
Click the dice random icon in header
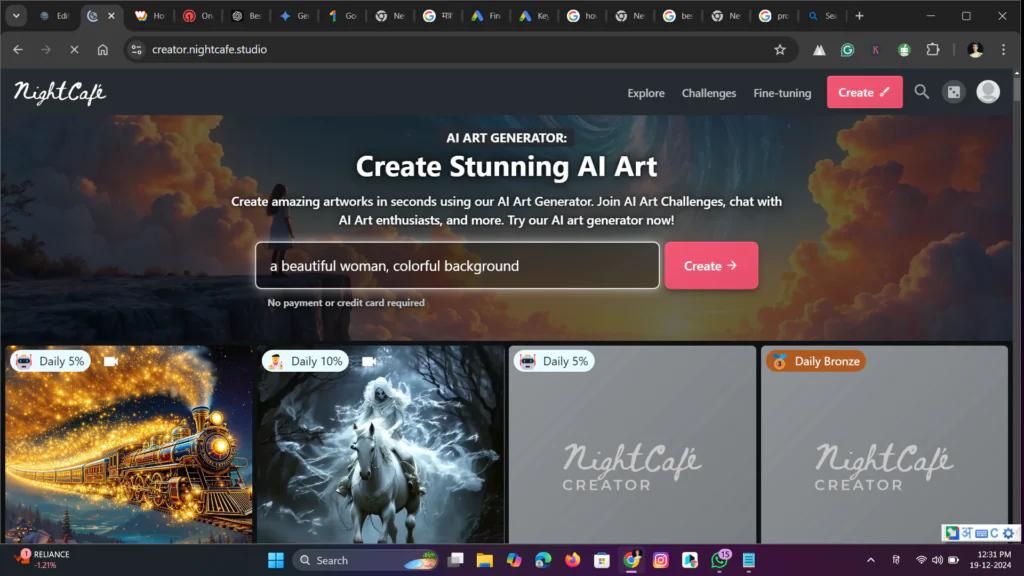(x=954, y=92)
